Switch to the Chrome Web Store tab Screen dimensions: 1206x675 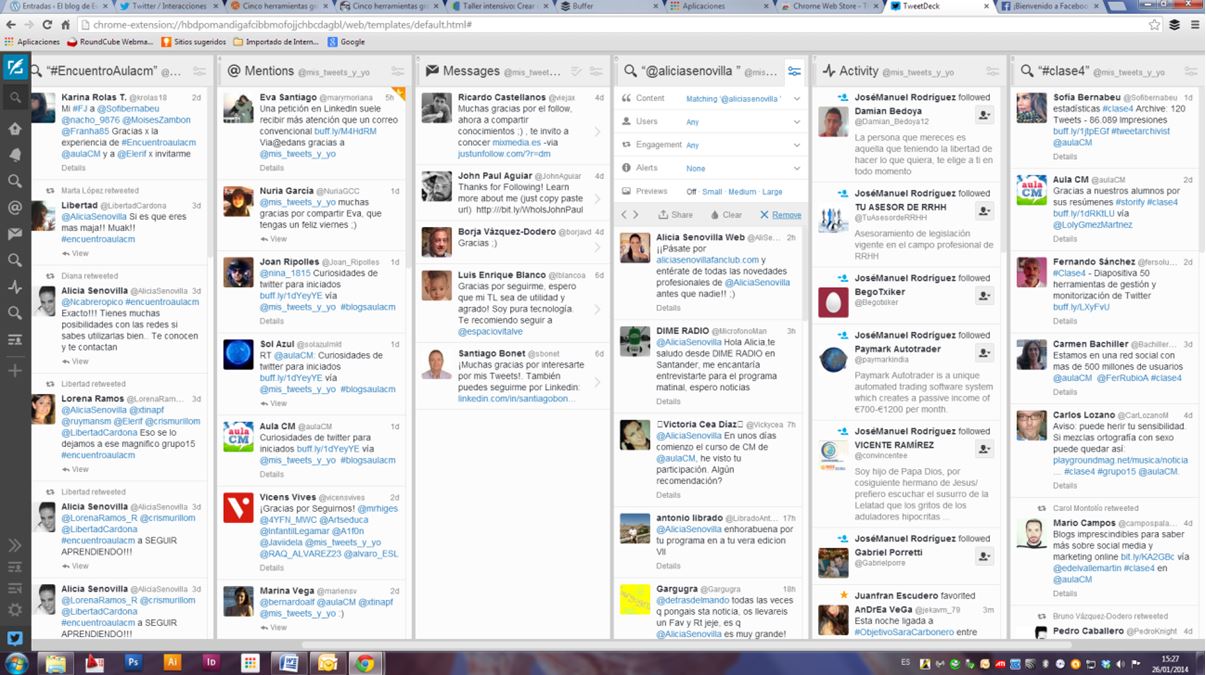coord(823,6)
